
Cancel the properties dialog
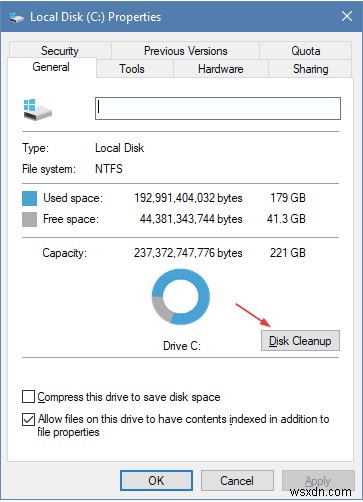(237, 481)
